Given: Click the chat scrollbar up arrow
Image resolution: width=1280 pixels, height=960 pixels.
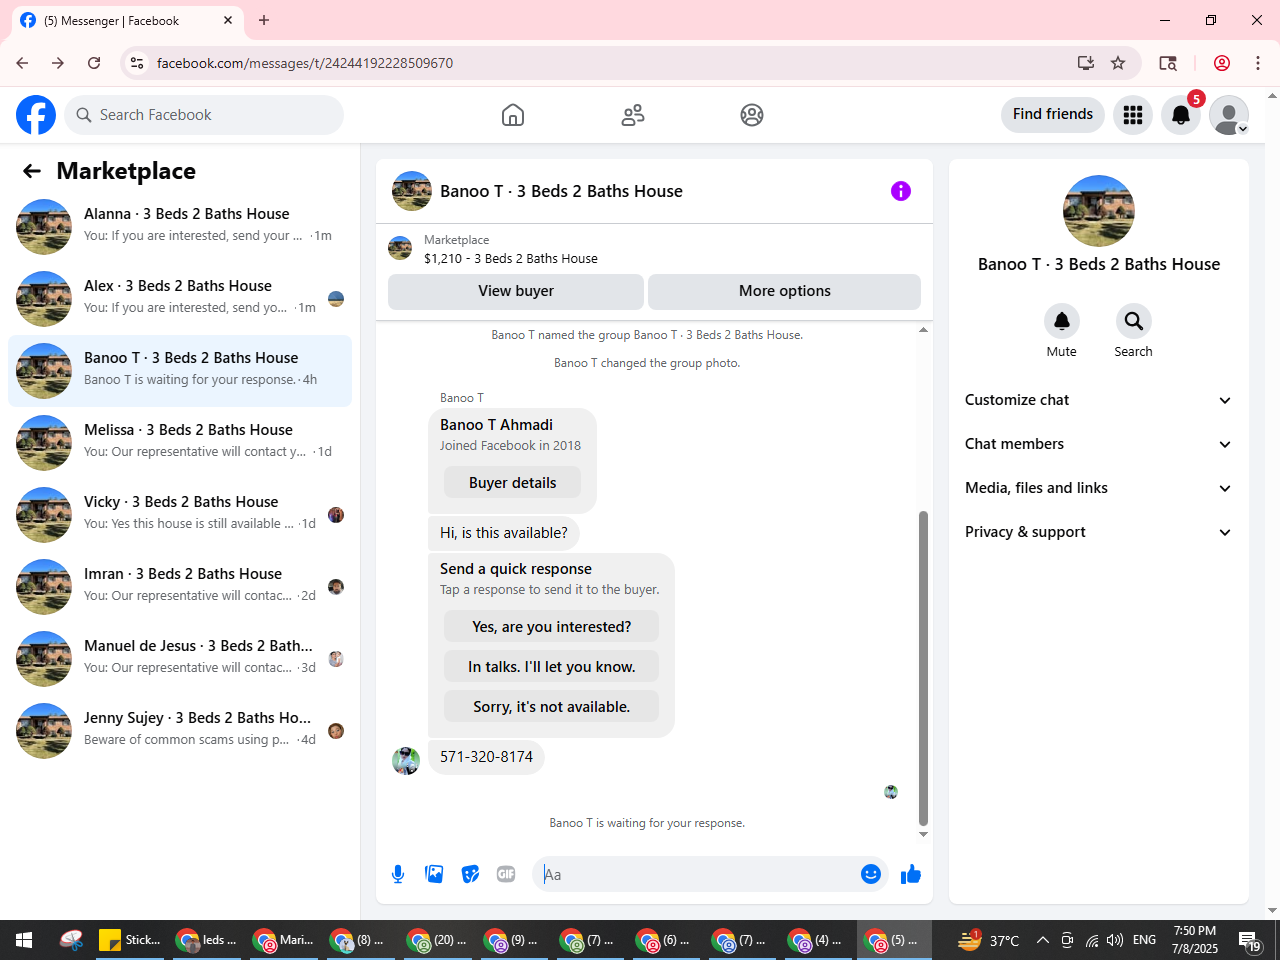Looking at the screenshot, I should [923, 330].
